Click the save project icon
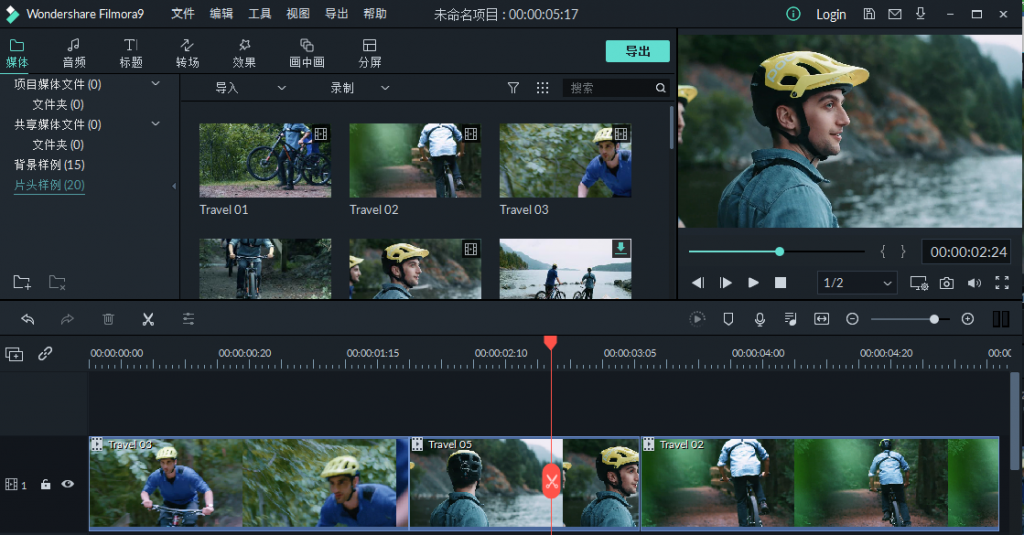Screen dimensions: 1024x535 click(x=869, y=14)
